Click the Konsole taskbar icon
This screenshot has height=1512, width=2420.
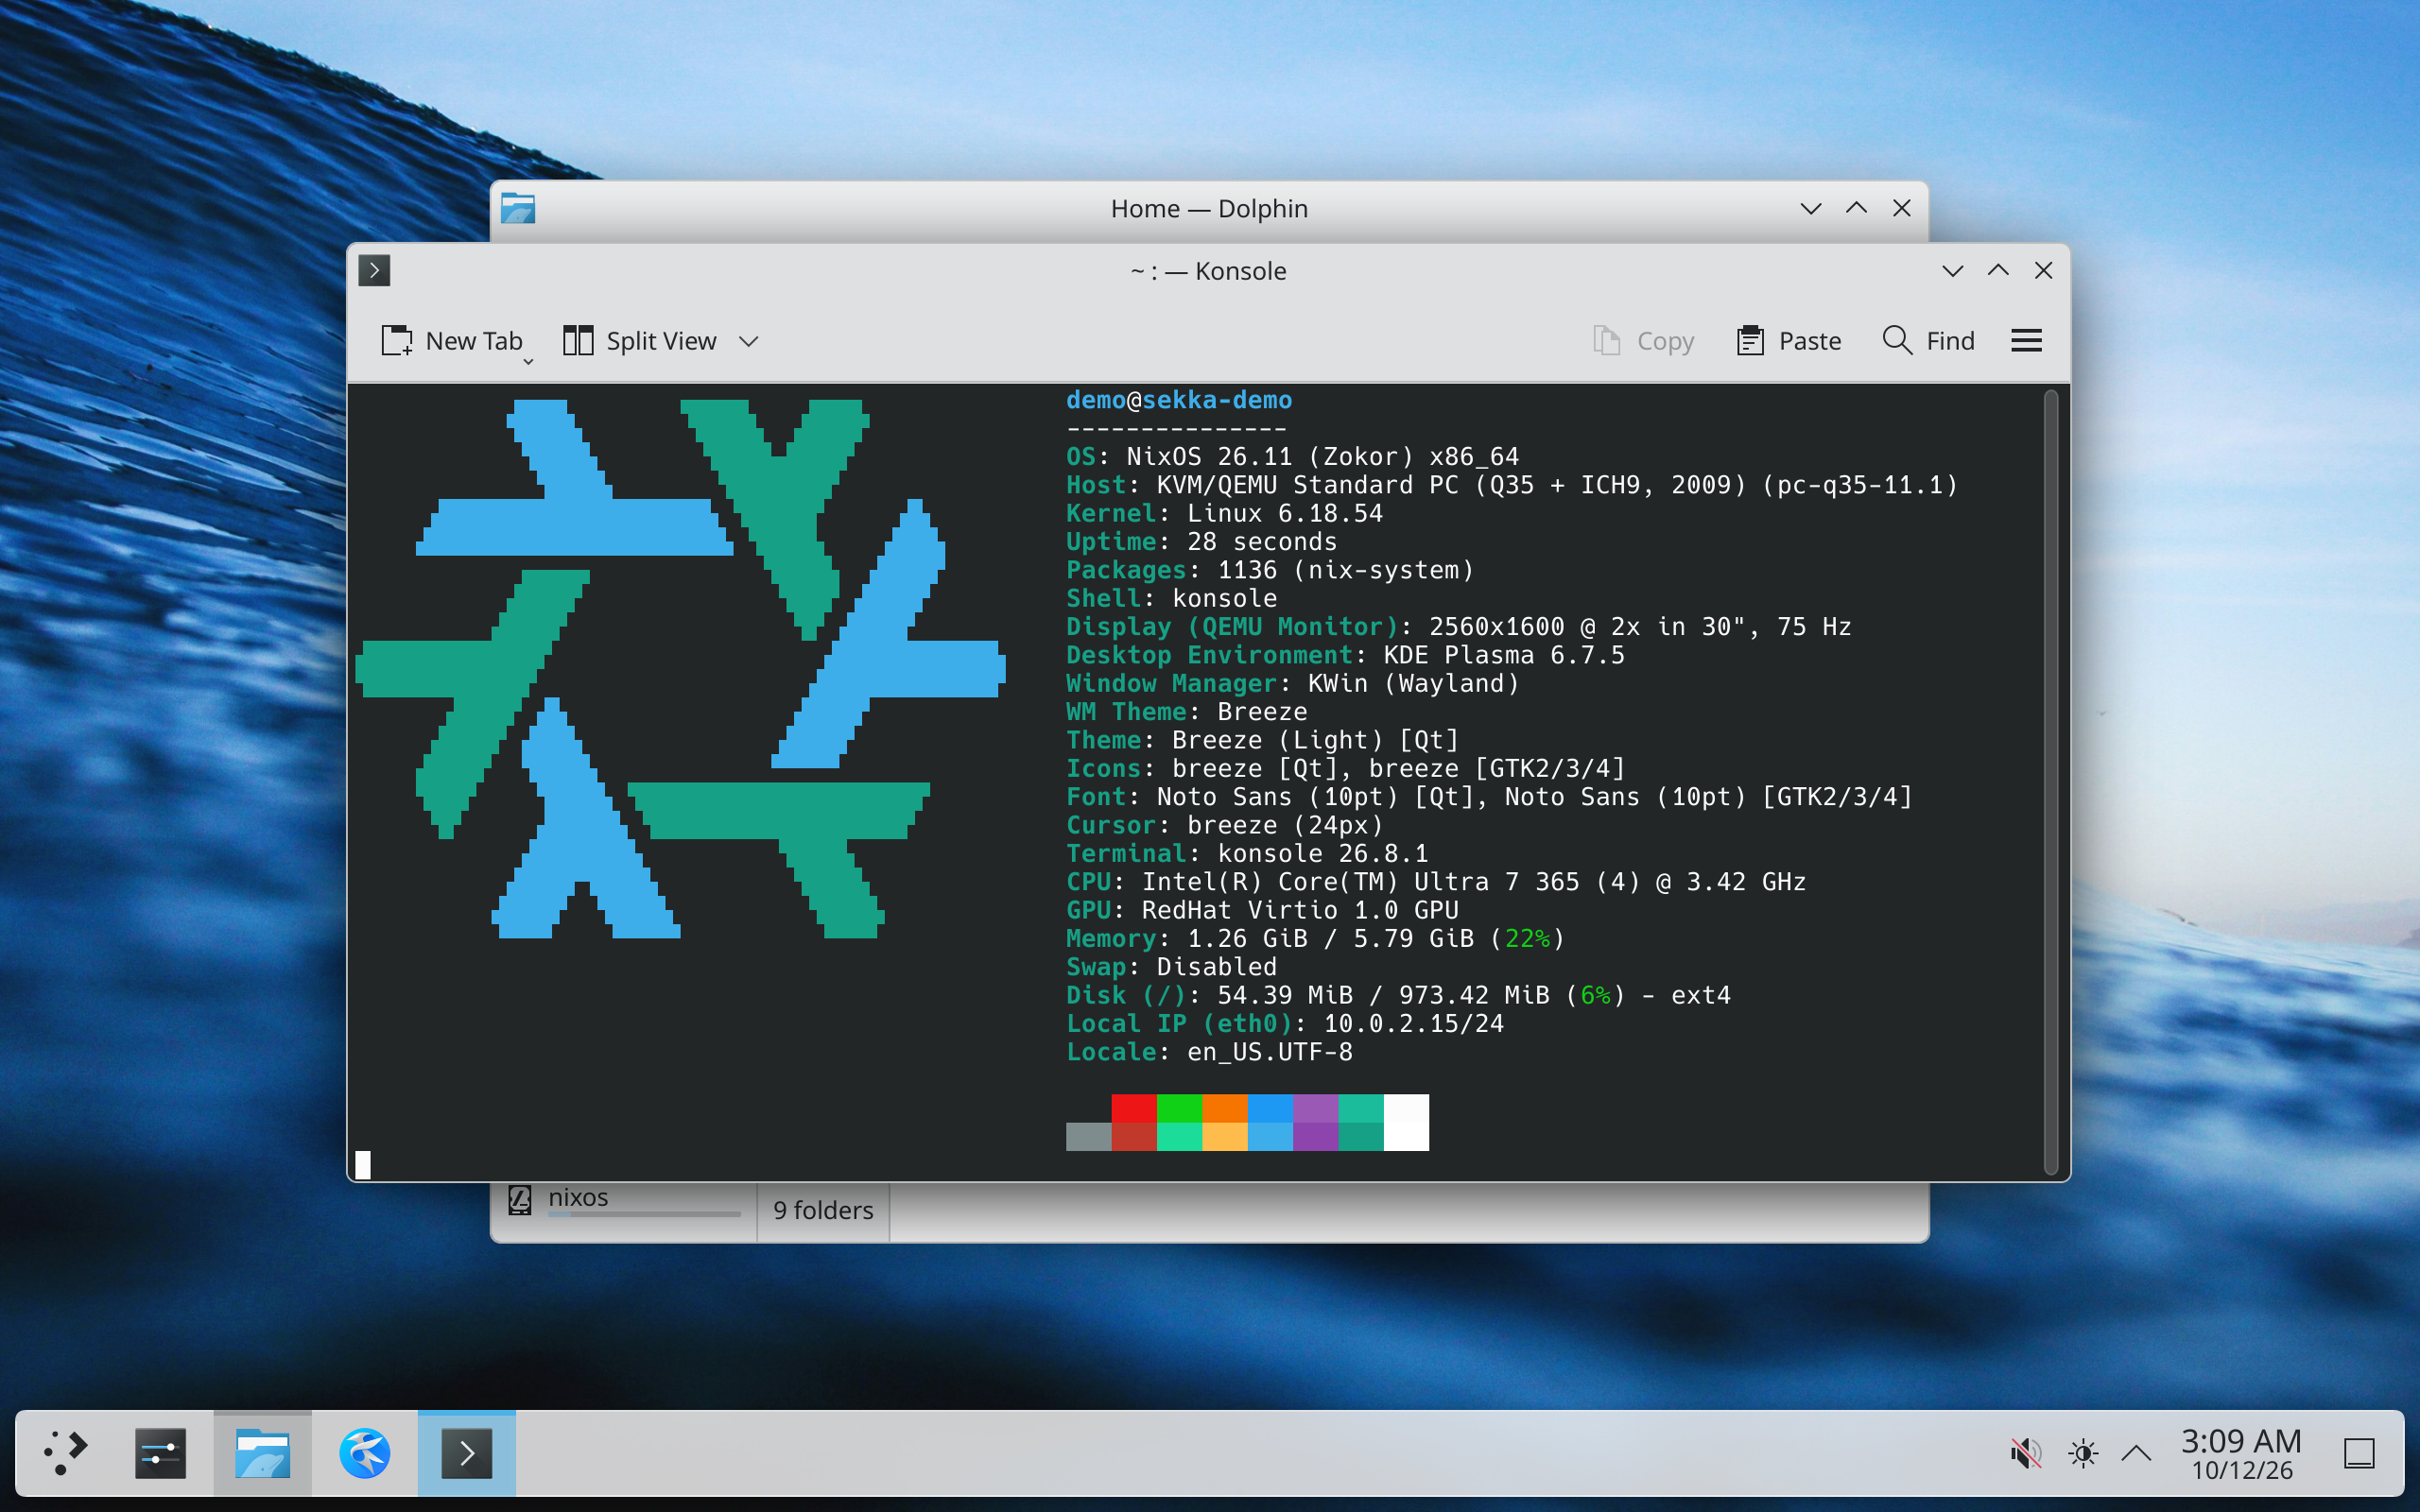(x=467, y=1453)
